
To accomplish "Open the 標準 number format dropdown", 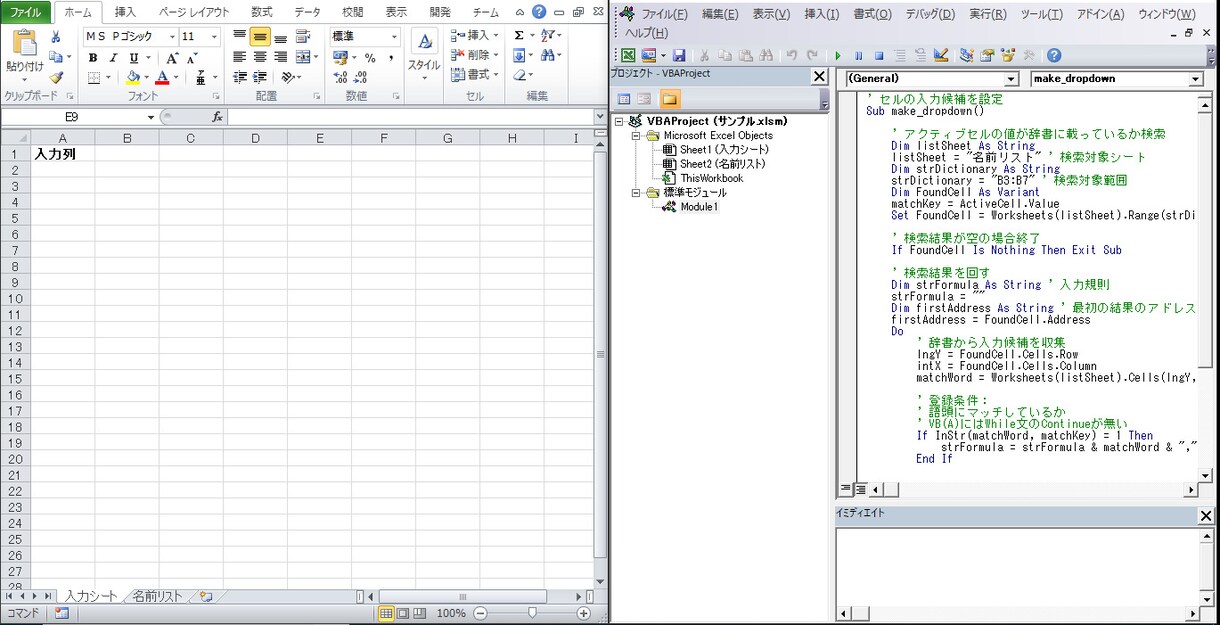I will click(x=394, y=36).
